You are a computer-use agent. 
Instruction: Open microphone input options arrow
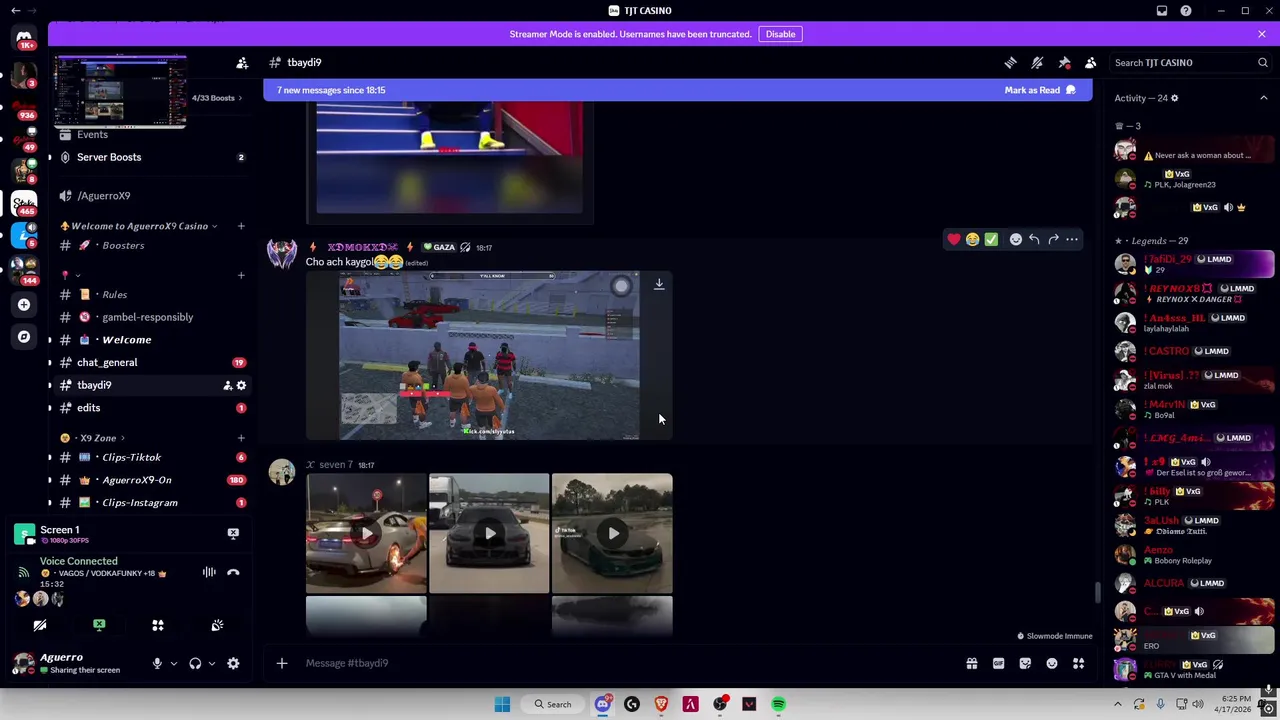[173, 663]
